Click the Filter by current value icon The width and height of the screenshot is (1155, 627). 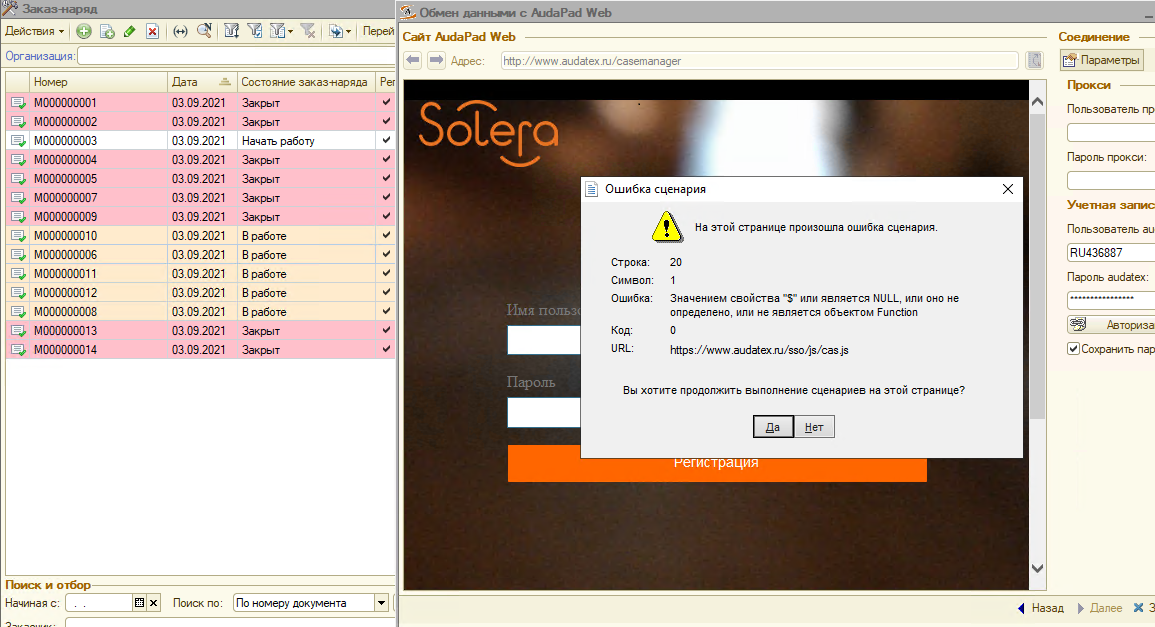pos(255,31)
